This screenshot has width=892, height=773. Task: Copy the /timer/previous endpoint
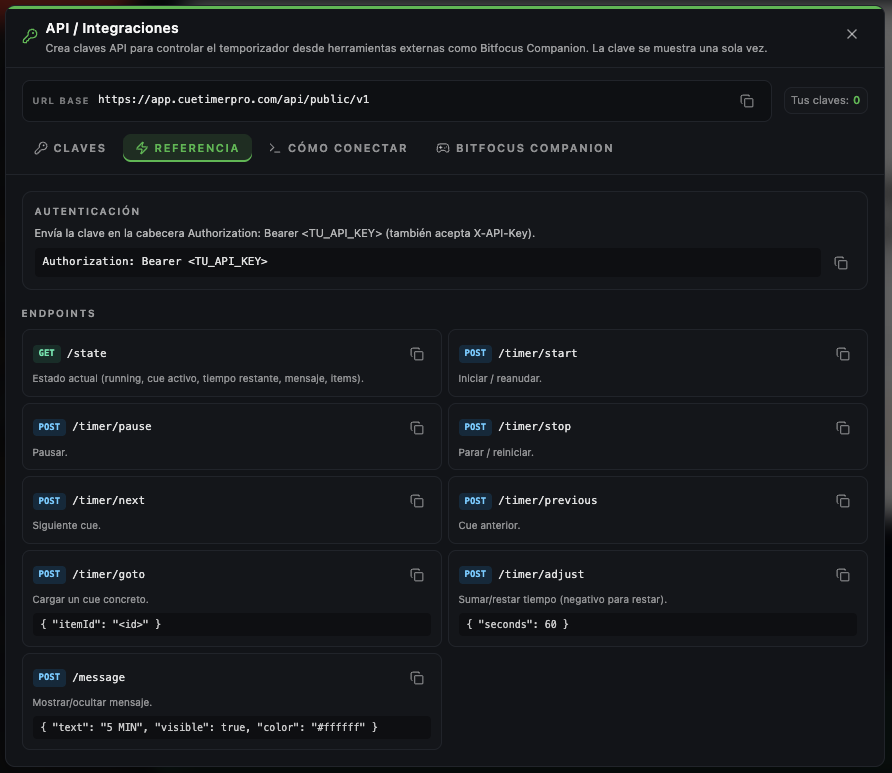843,501
